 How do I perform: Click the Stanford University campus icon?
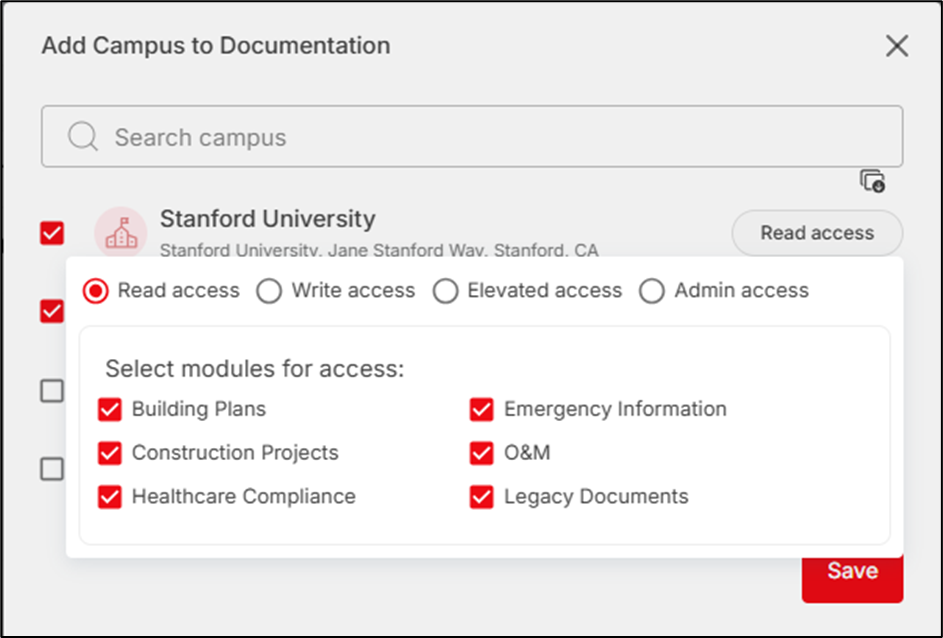[121, 233]
